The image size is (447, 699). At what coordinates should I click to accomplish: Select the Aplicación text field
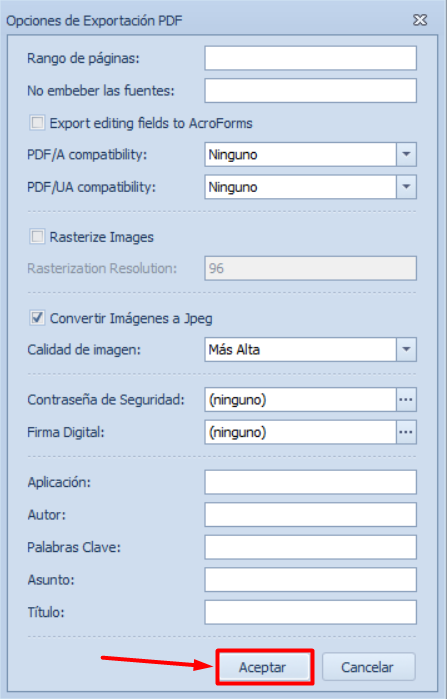pos(311,482)
